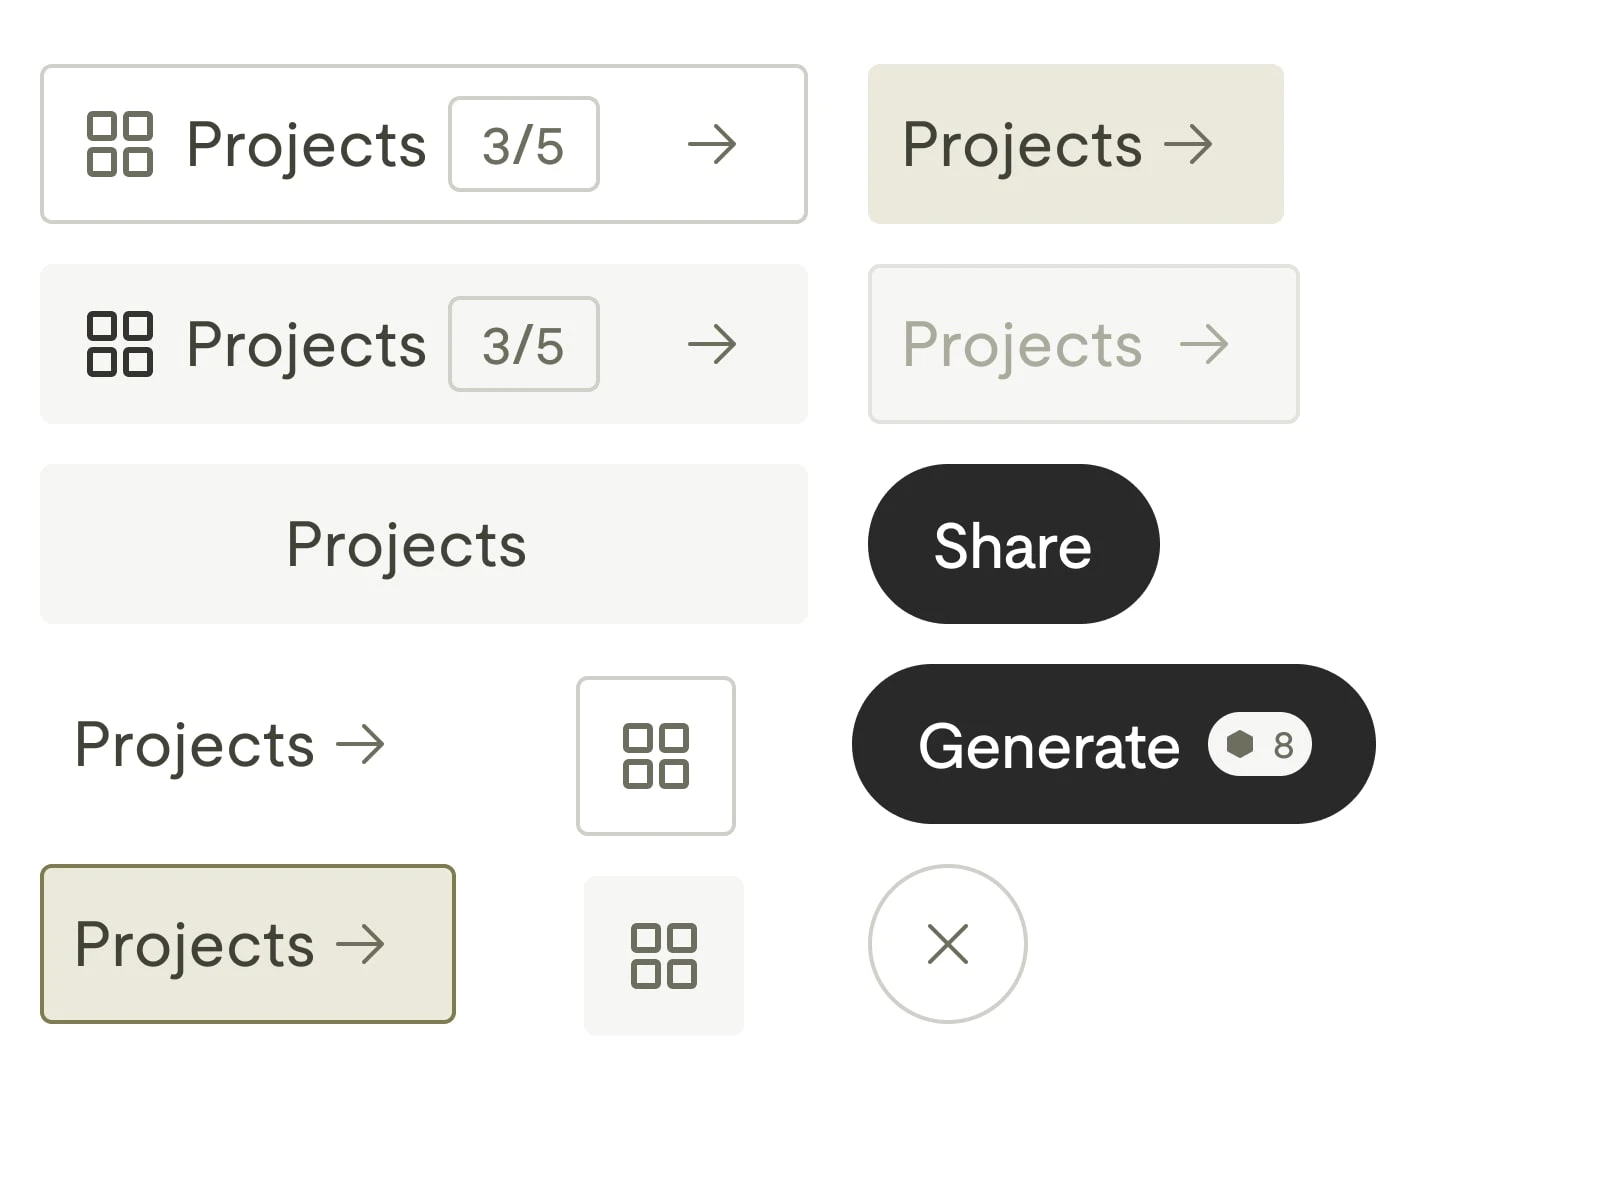1612x1188 pixels.
Task: Click grid icon in the outlined Projects button
Action: [x=119, y=144]
